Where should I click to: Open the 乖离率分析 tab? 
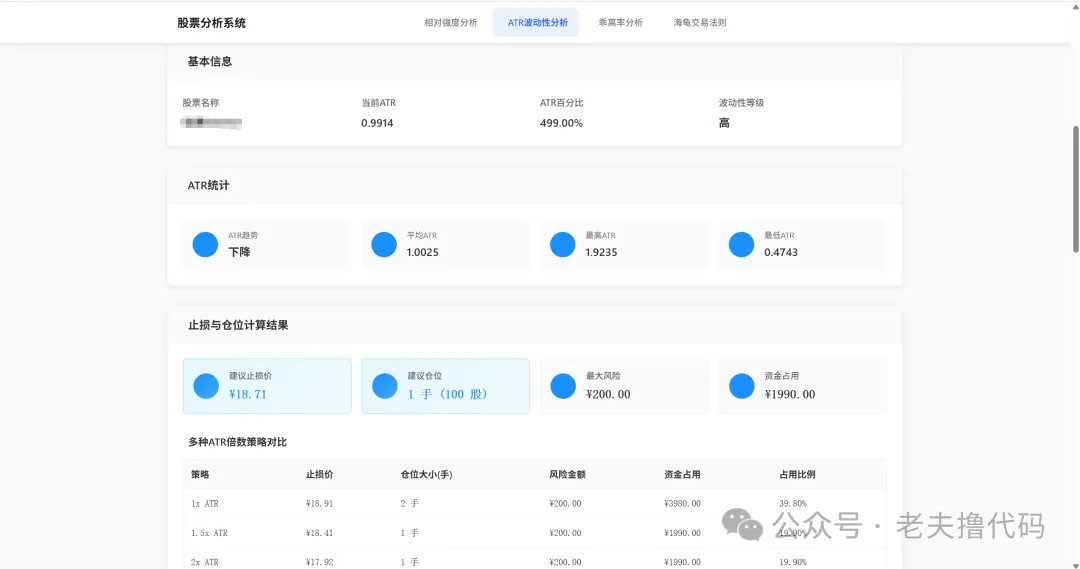pos(620,22)
